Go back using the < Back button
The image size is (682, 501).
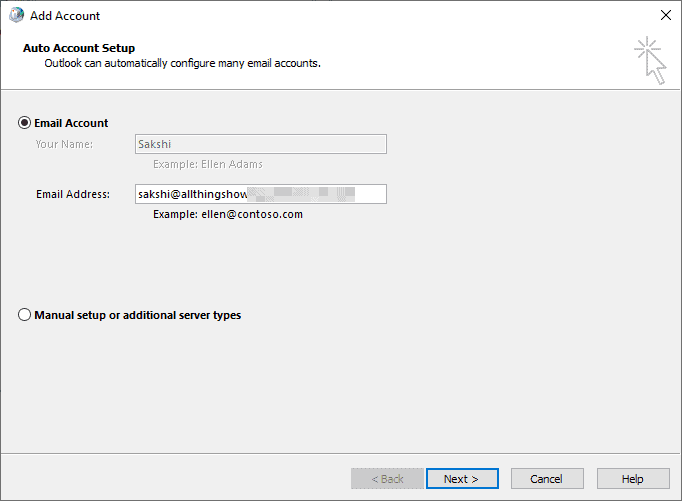tap(387, 479)
